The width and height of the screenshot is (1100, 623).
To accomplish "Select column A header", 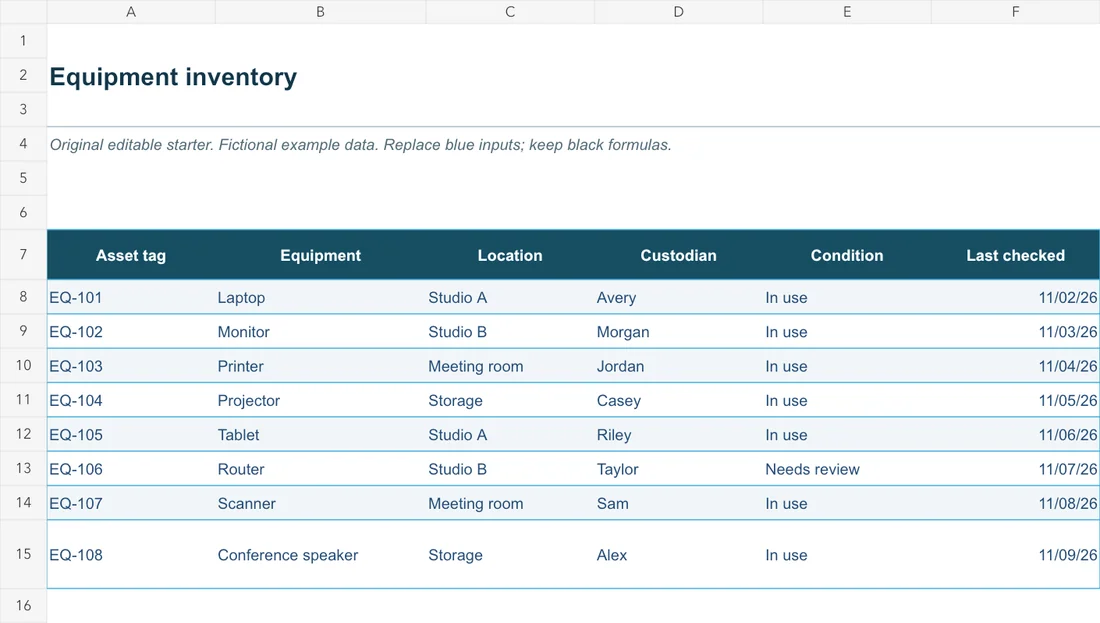I will [131, 12].
